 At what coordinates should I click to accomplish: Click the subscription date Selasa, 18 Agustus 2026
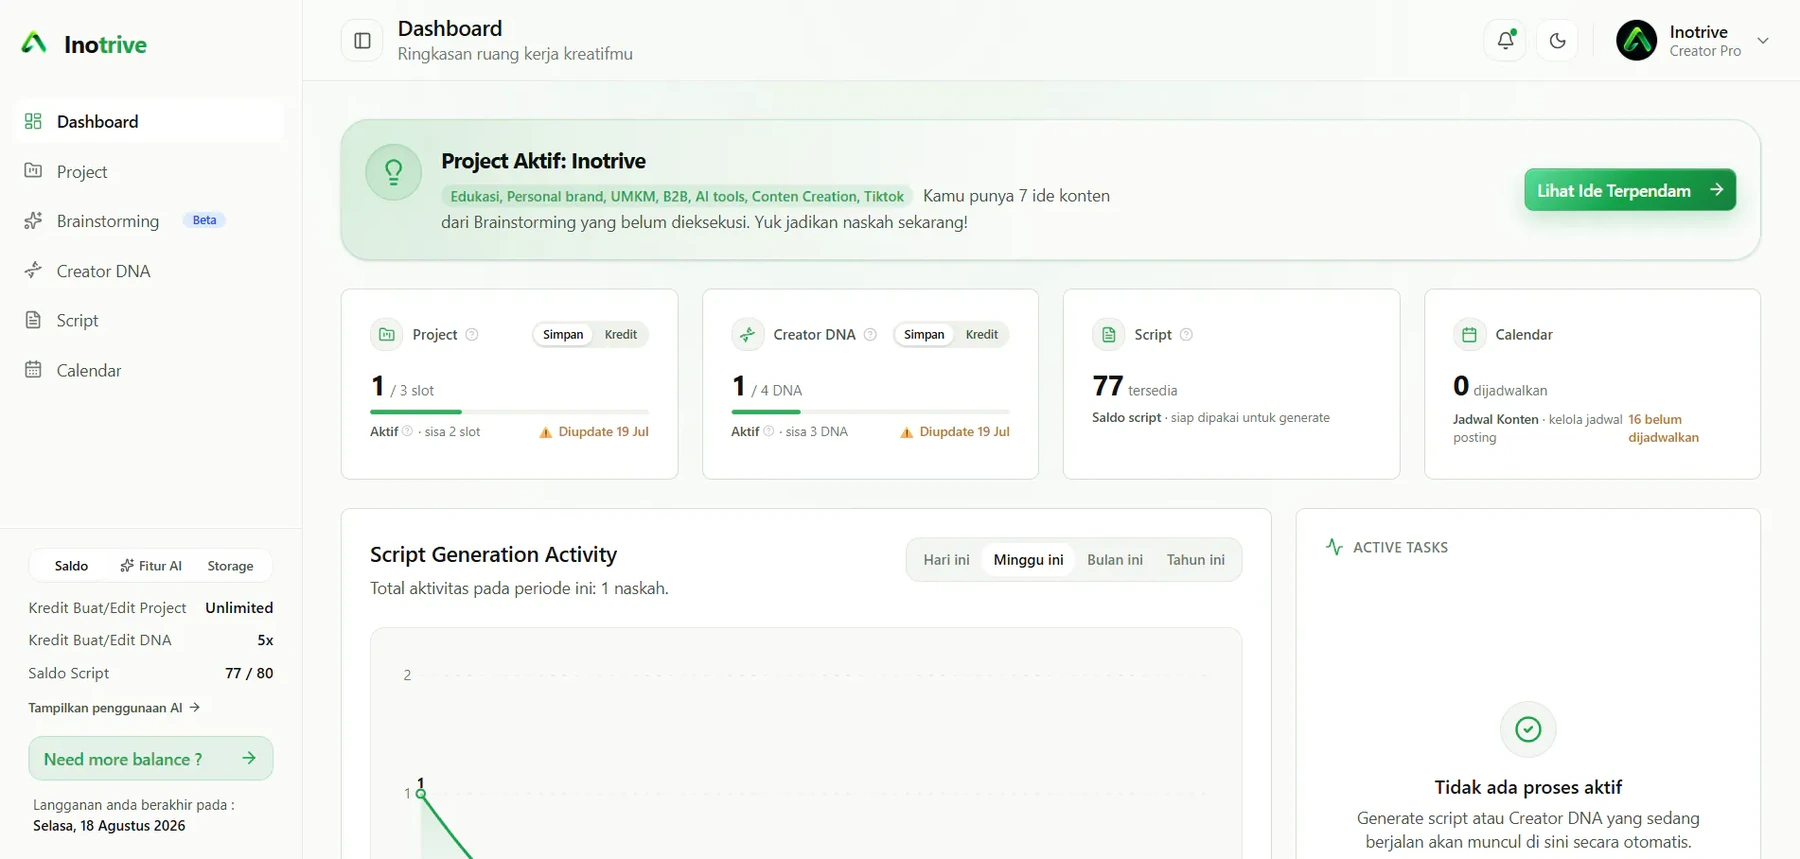(x=109, y=825)
